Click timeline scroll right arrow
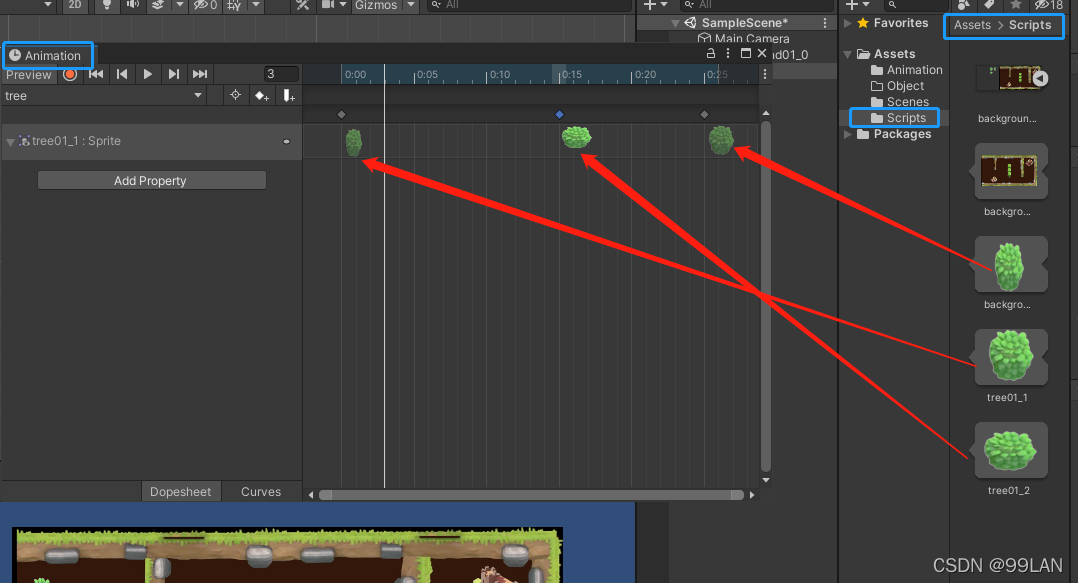This screenshot has width=1078, height=583. click(752, 495)
